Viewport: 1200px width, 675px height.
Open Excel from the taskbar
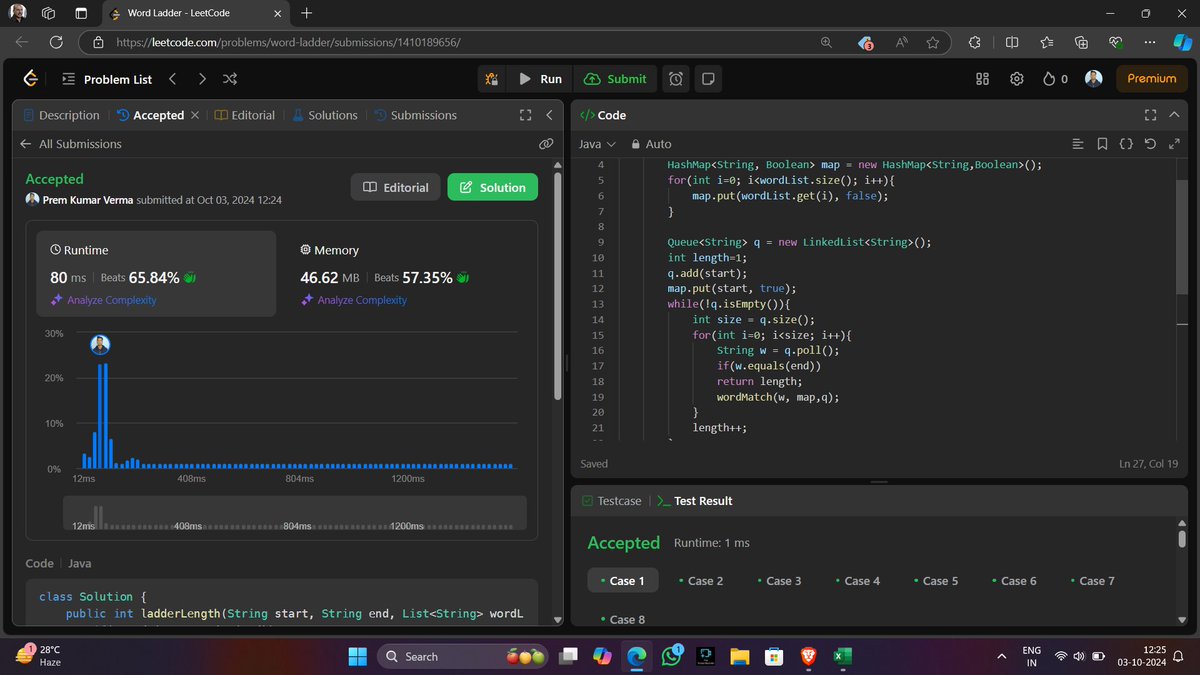coord(842,656)
